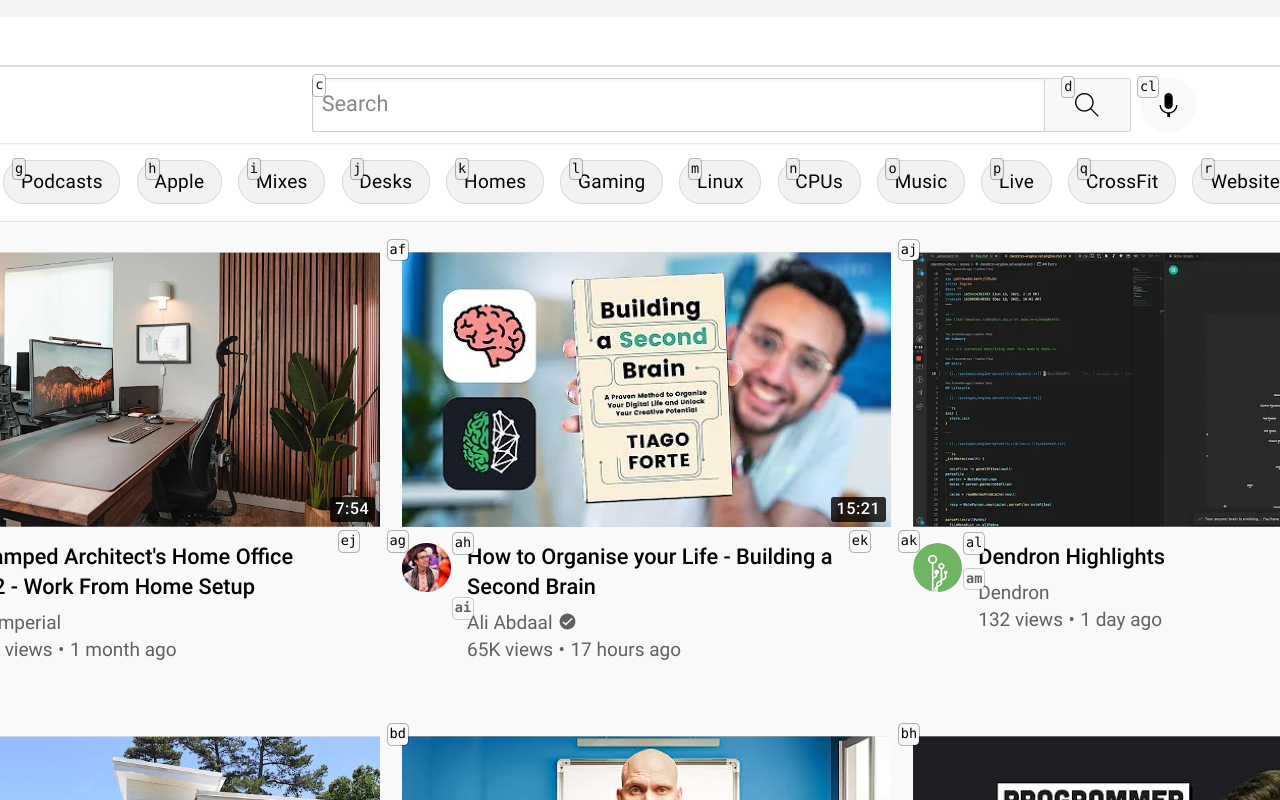
Task: Select the Linux filter chip
Action: (x=719, y=182)
